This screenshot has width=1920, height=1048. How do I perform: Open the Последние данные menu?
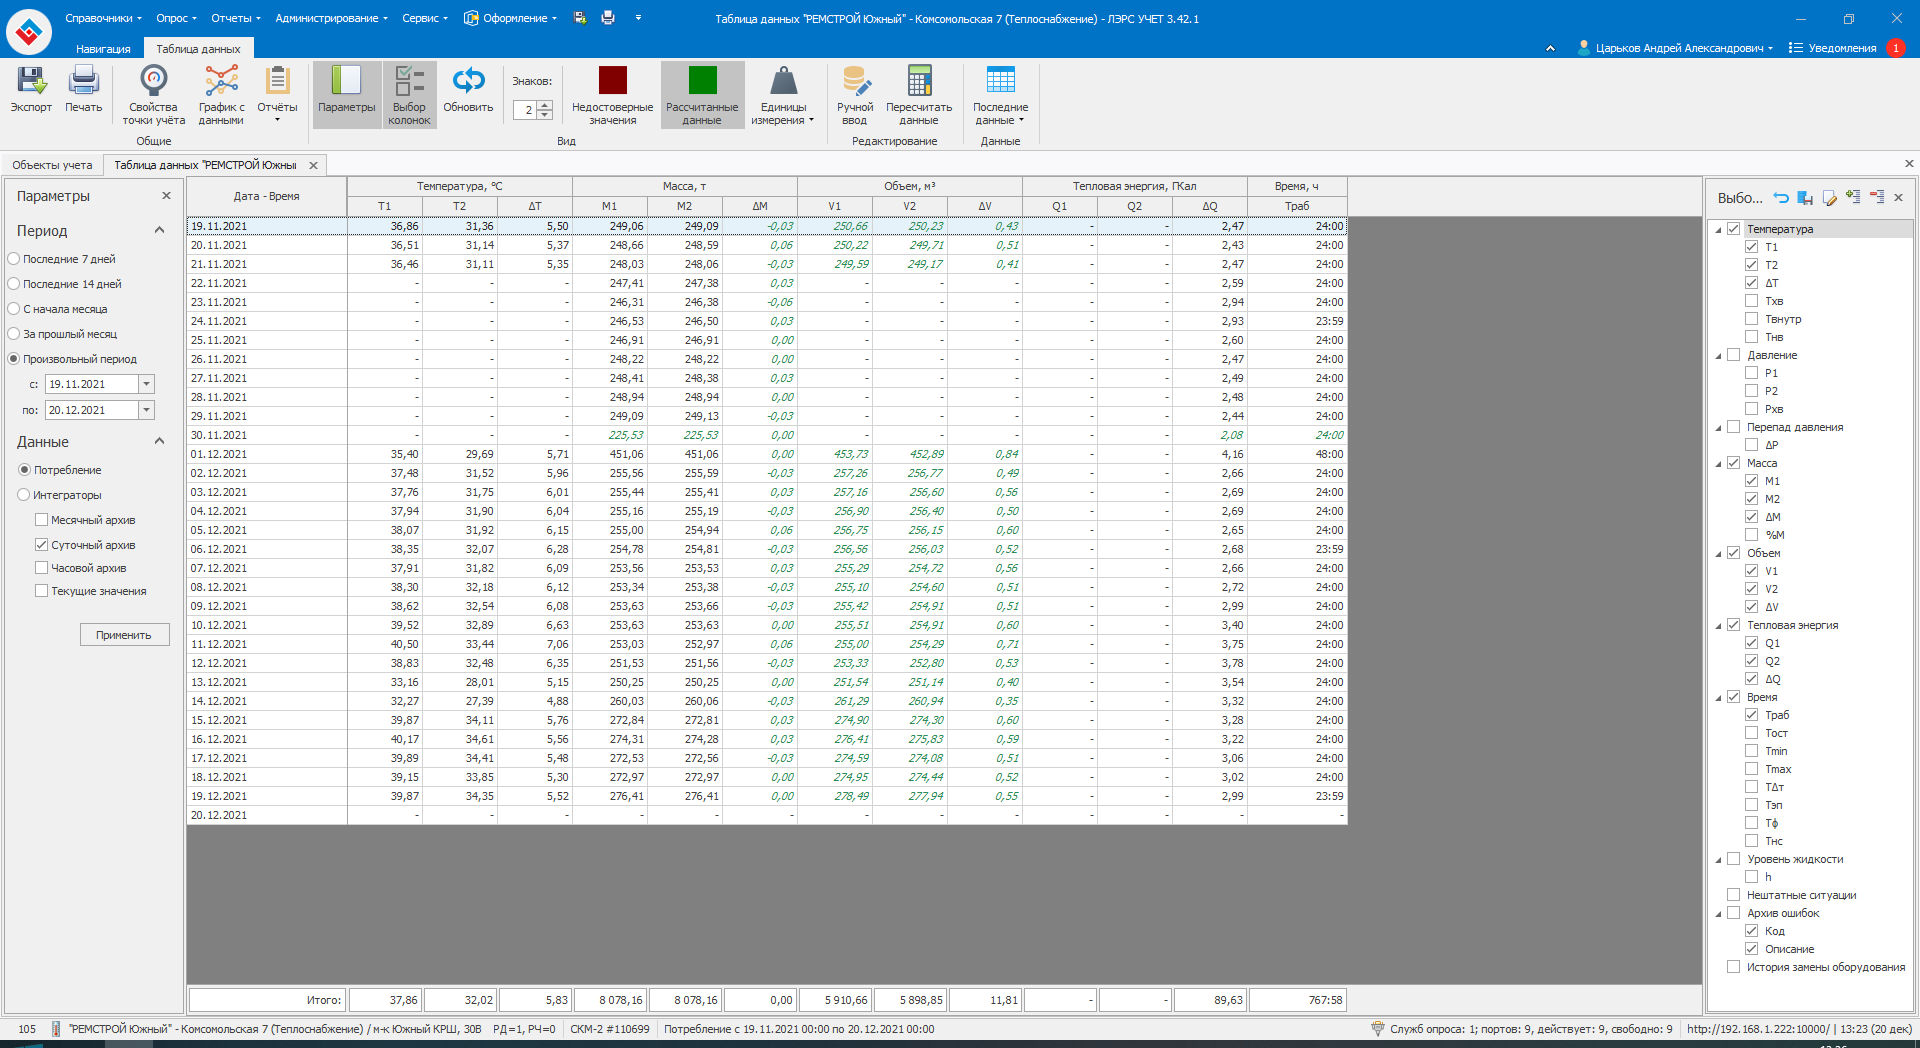1000,95
